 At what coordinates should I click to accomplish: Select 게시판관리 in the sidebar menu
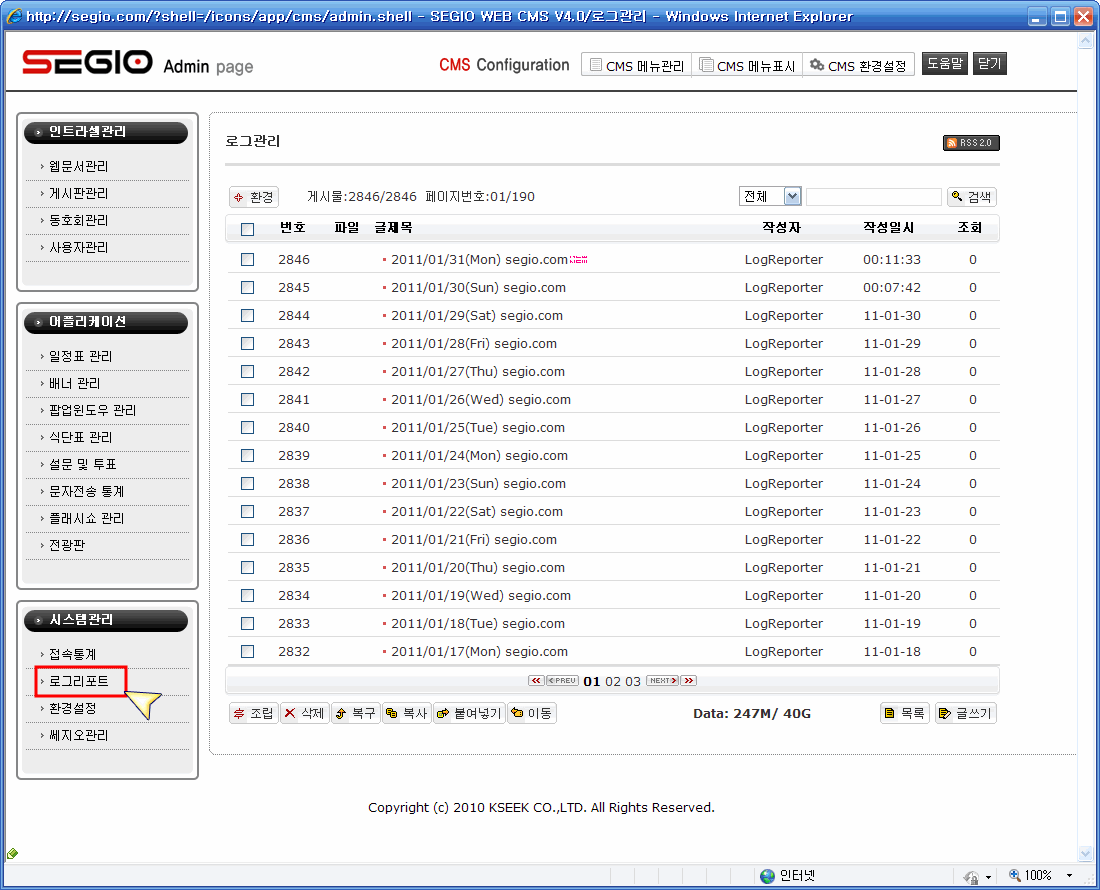(x=79, y=193)
